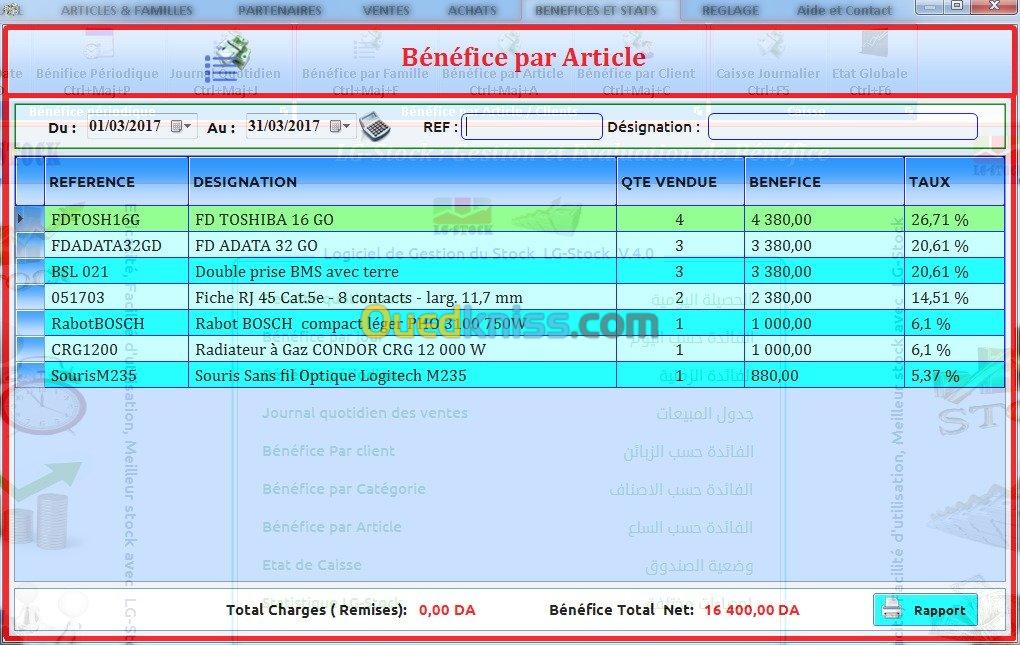Screen dimensions: 1020x645
Task: Click the designation 'Radiateur à Gaz CONDOR CRG 12 000 W'
Action: coord(403,349)
